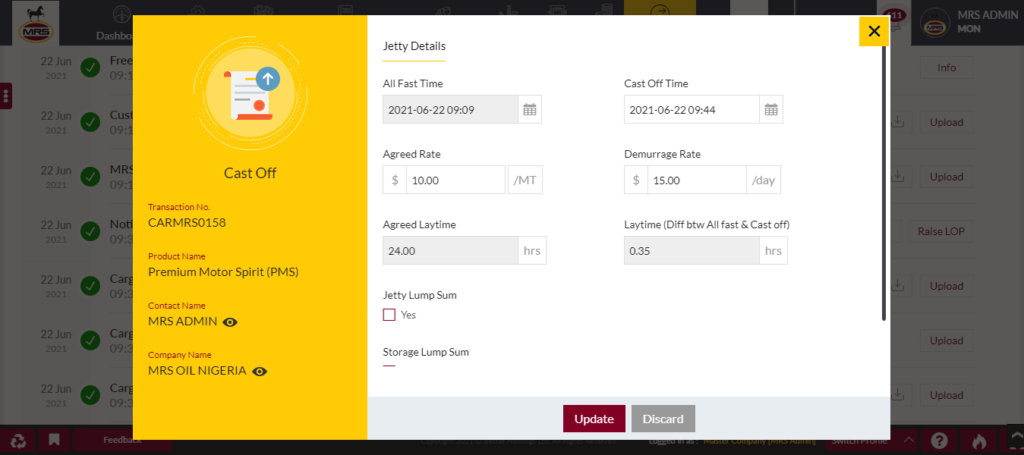
Task: View MRS ADMIN contact details eye icon
Action: tap(230, 322)
